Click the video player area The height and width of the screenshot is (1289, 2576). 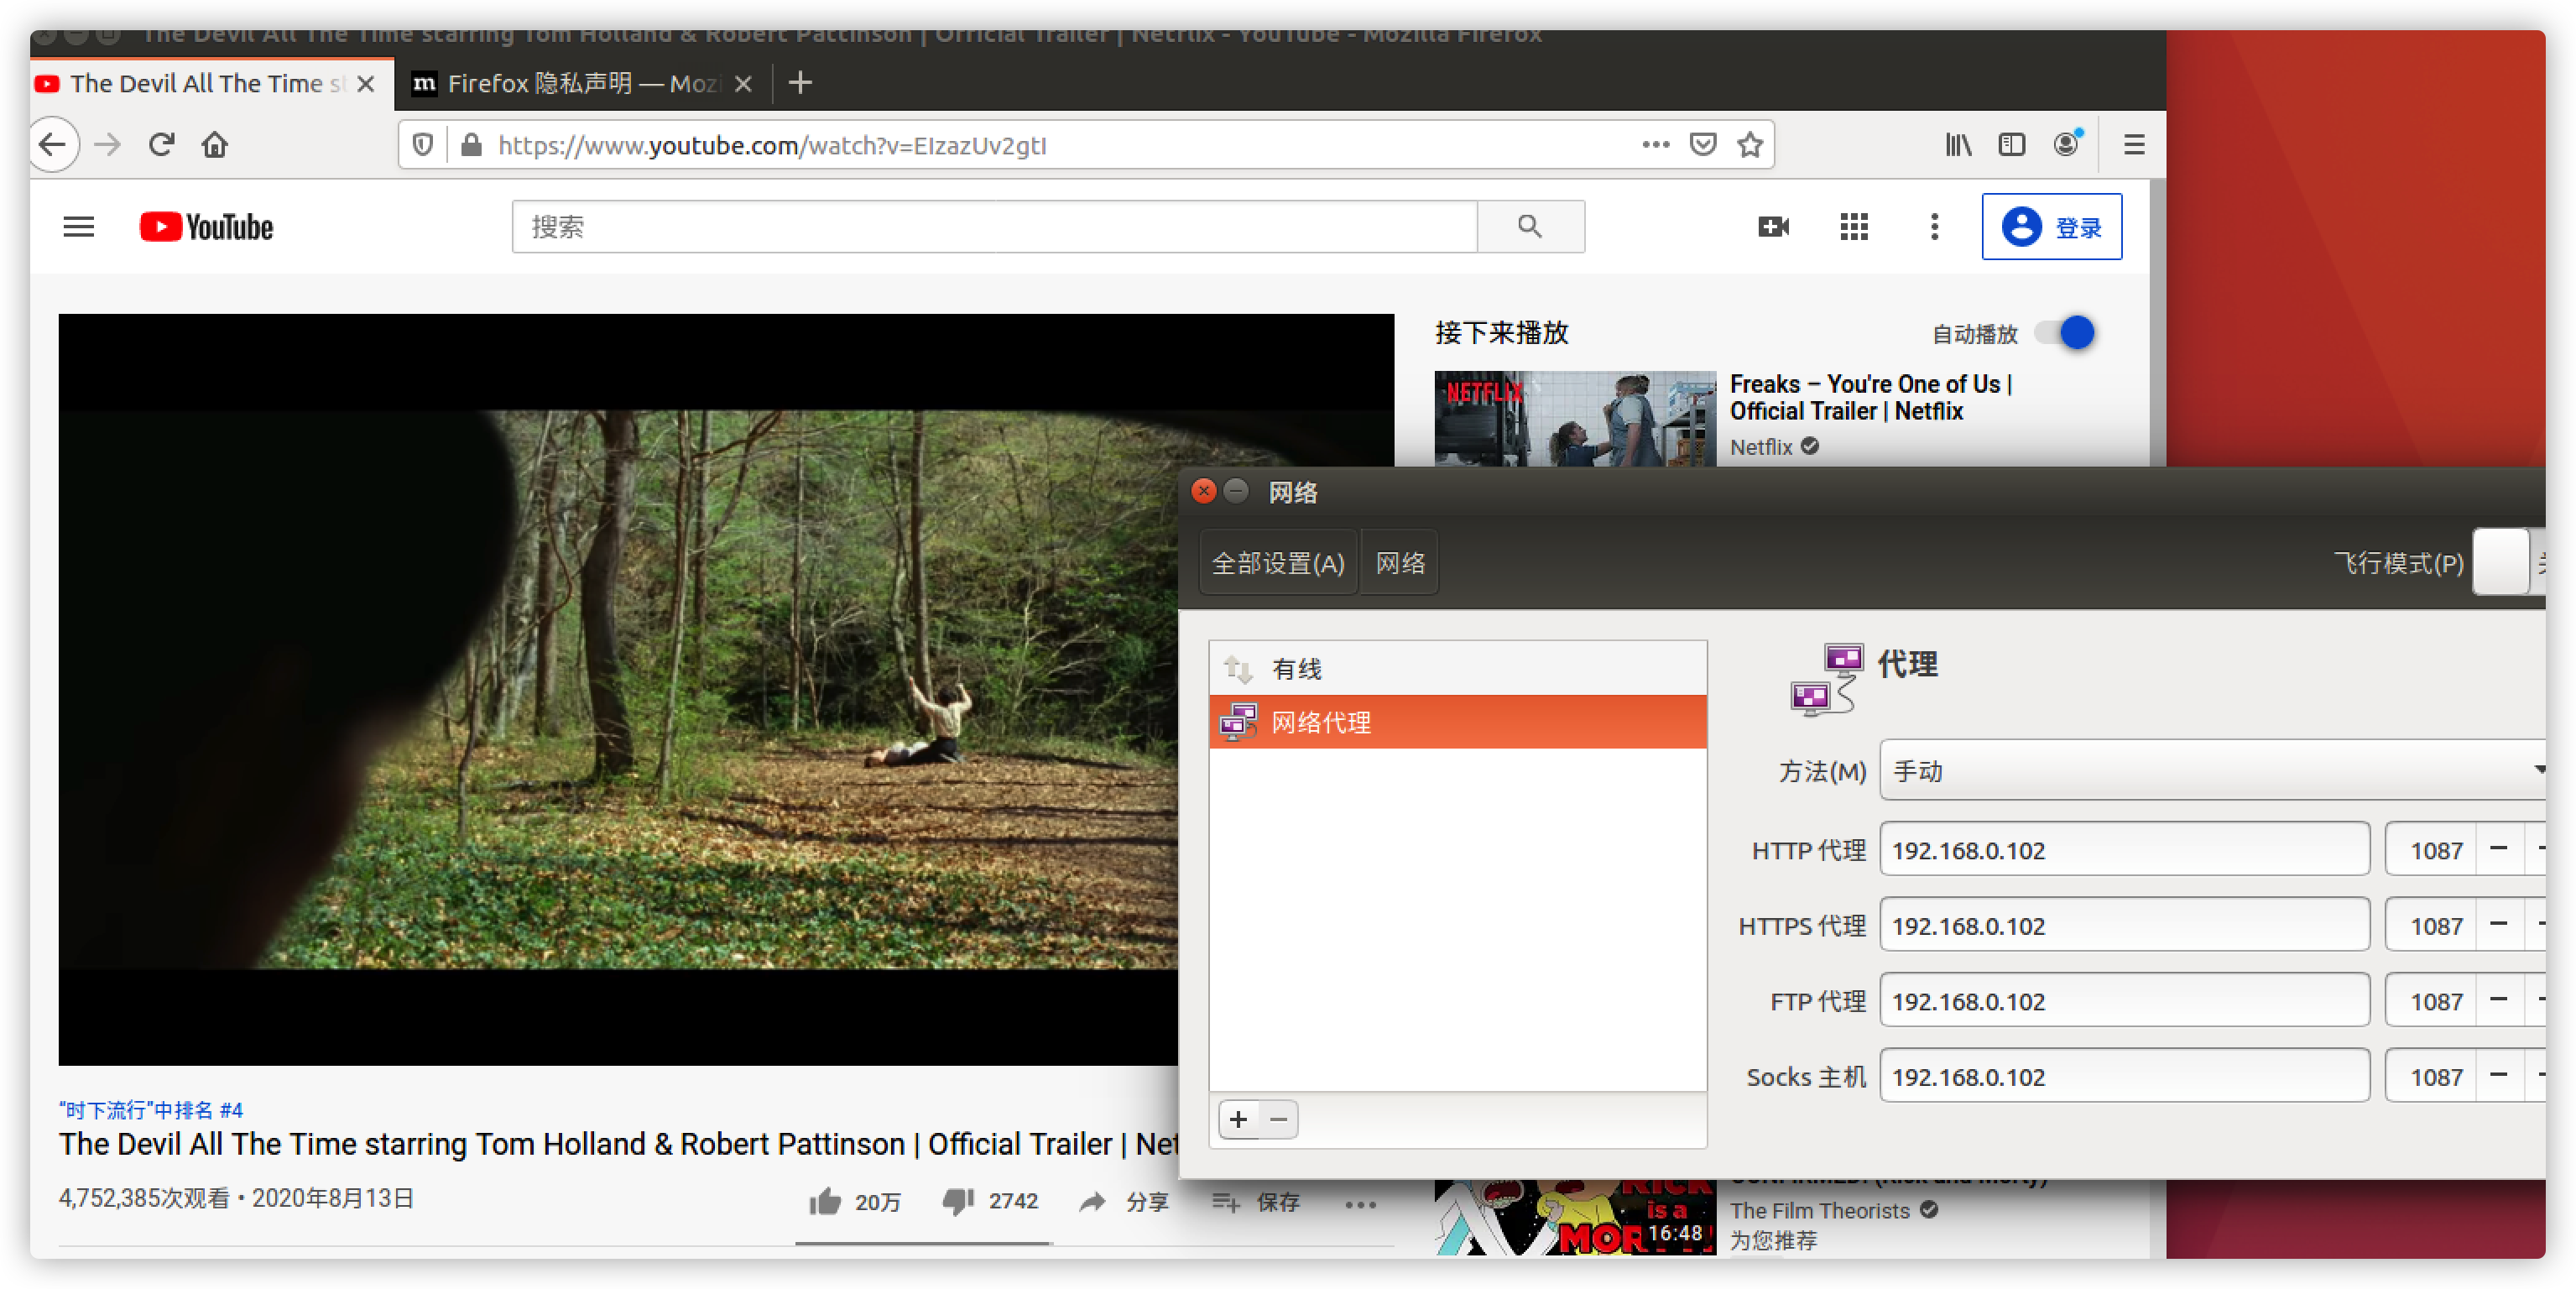click(726, 690)
